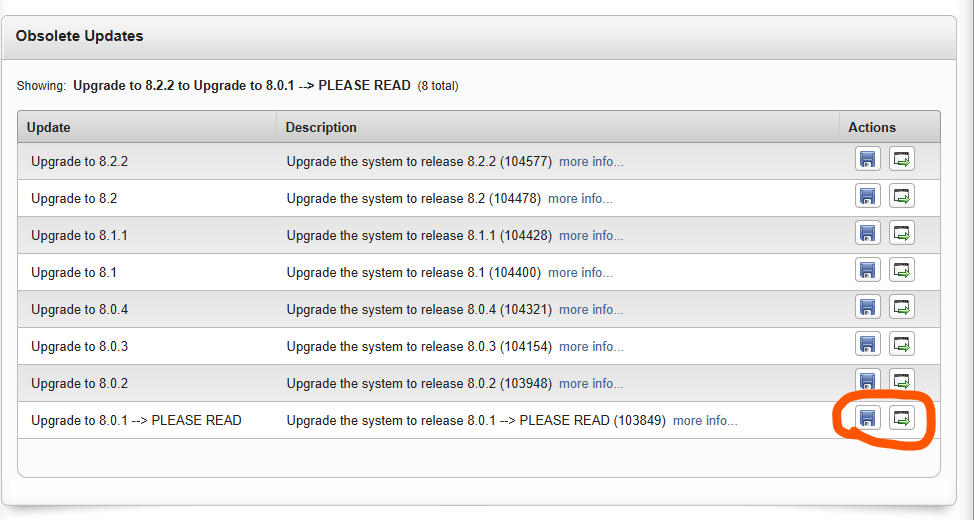Click the Update column header
The width and height of the screenshot is (974, 520).
(x=49, y=127)
